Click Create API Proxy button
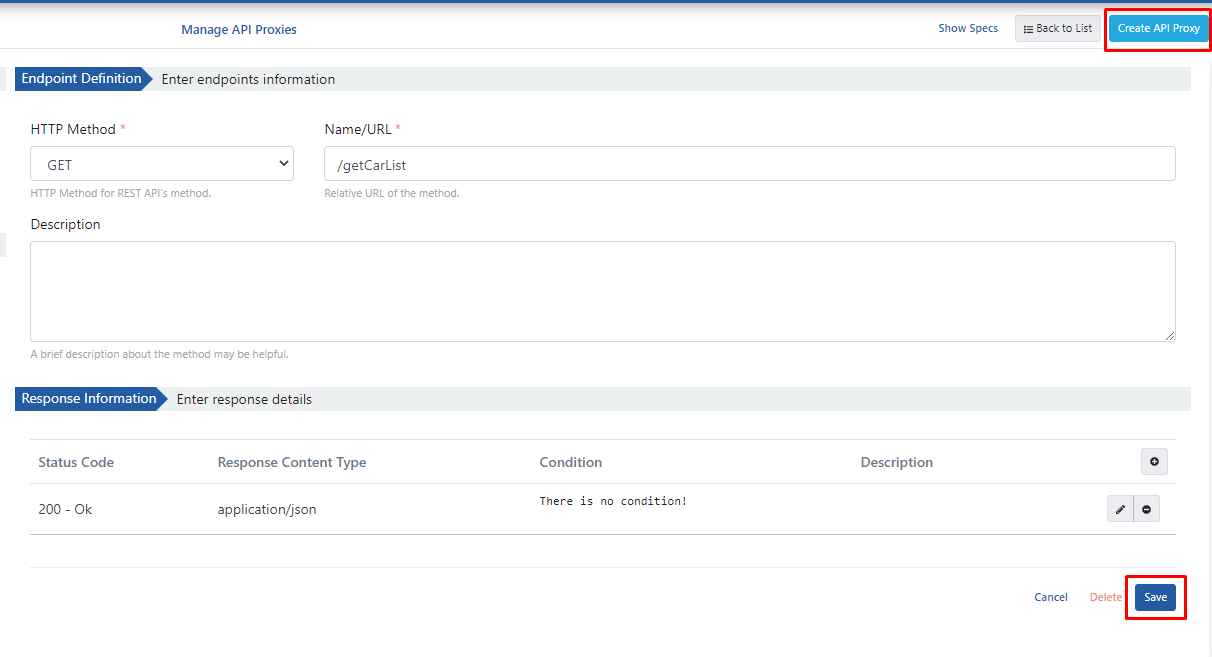1212x657 pixels. (1158, 28)
